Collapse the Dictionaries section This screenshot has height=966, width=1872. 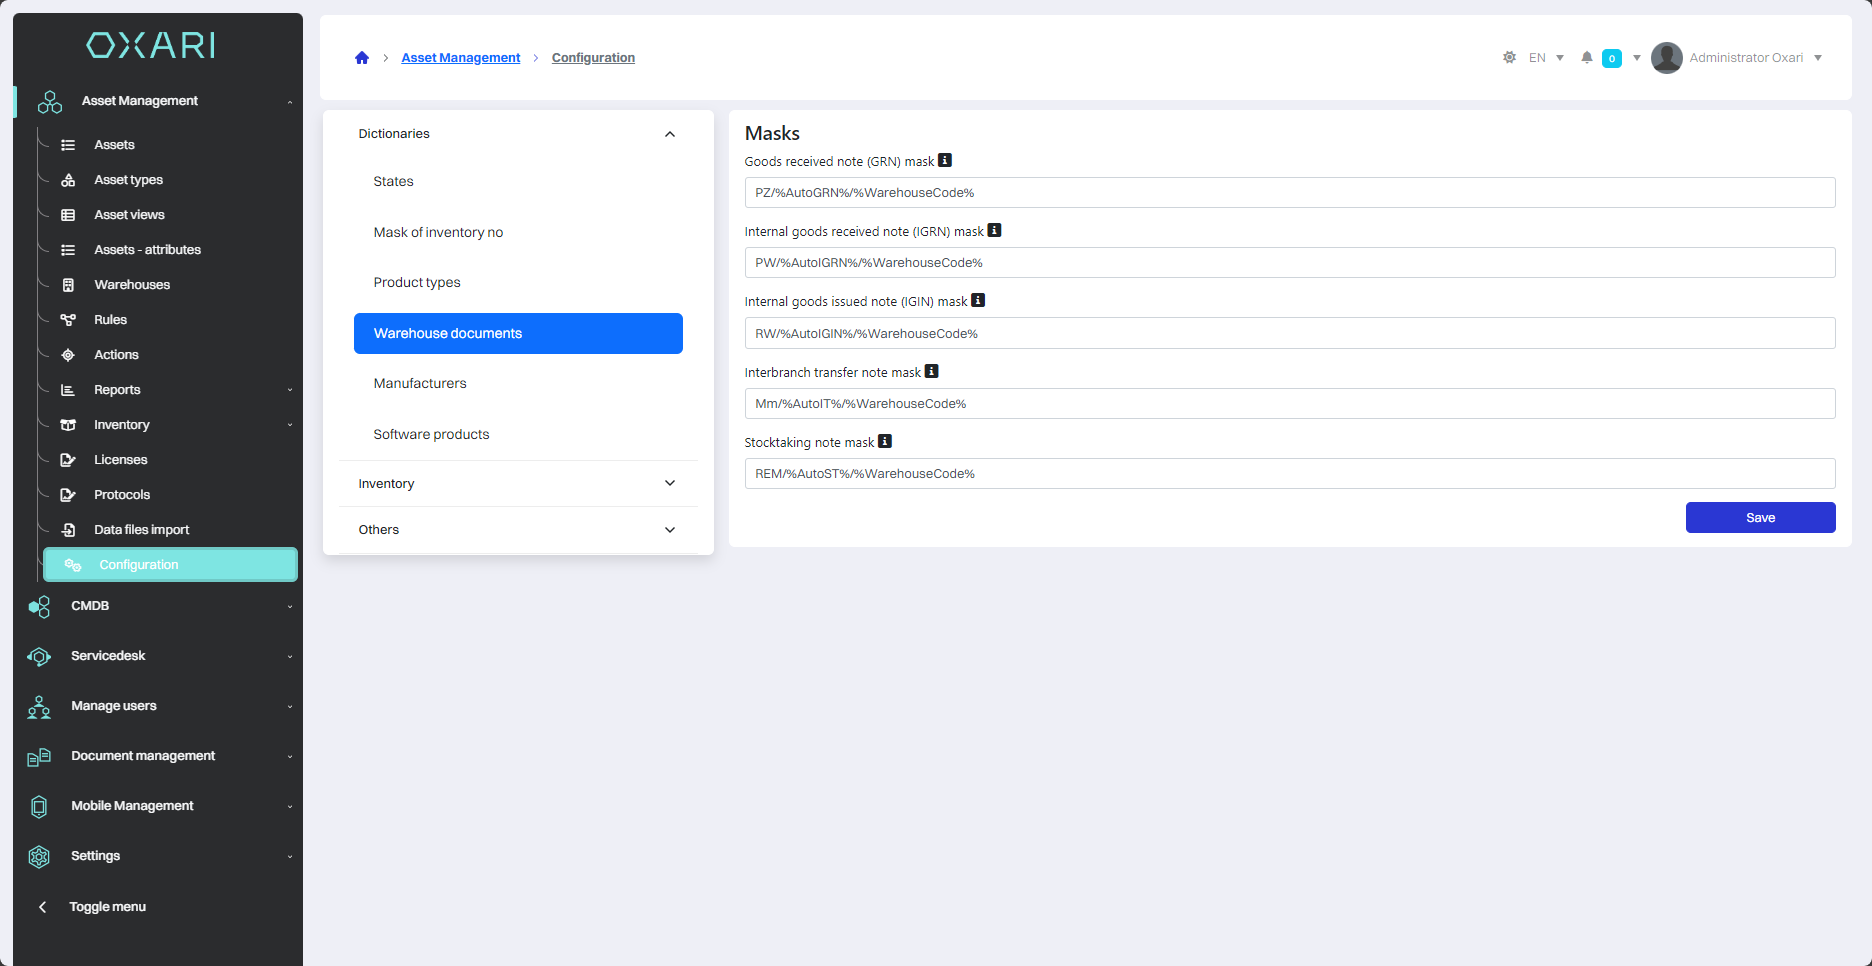click(x=669, y=134)
